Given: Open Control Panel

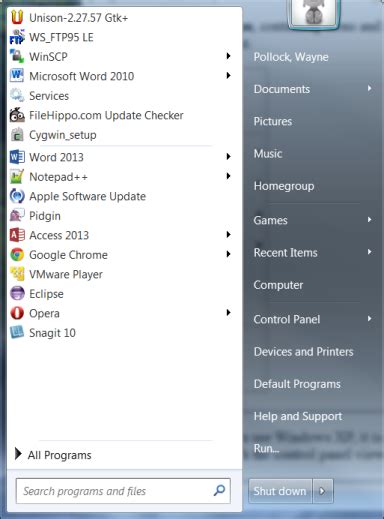Looking at the screenshot, I should click(x=287, y=319).
